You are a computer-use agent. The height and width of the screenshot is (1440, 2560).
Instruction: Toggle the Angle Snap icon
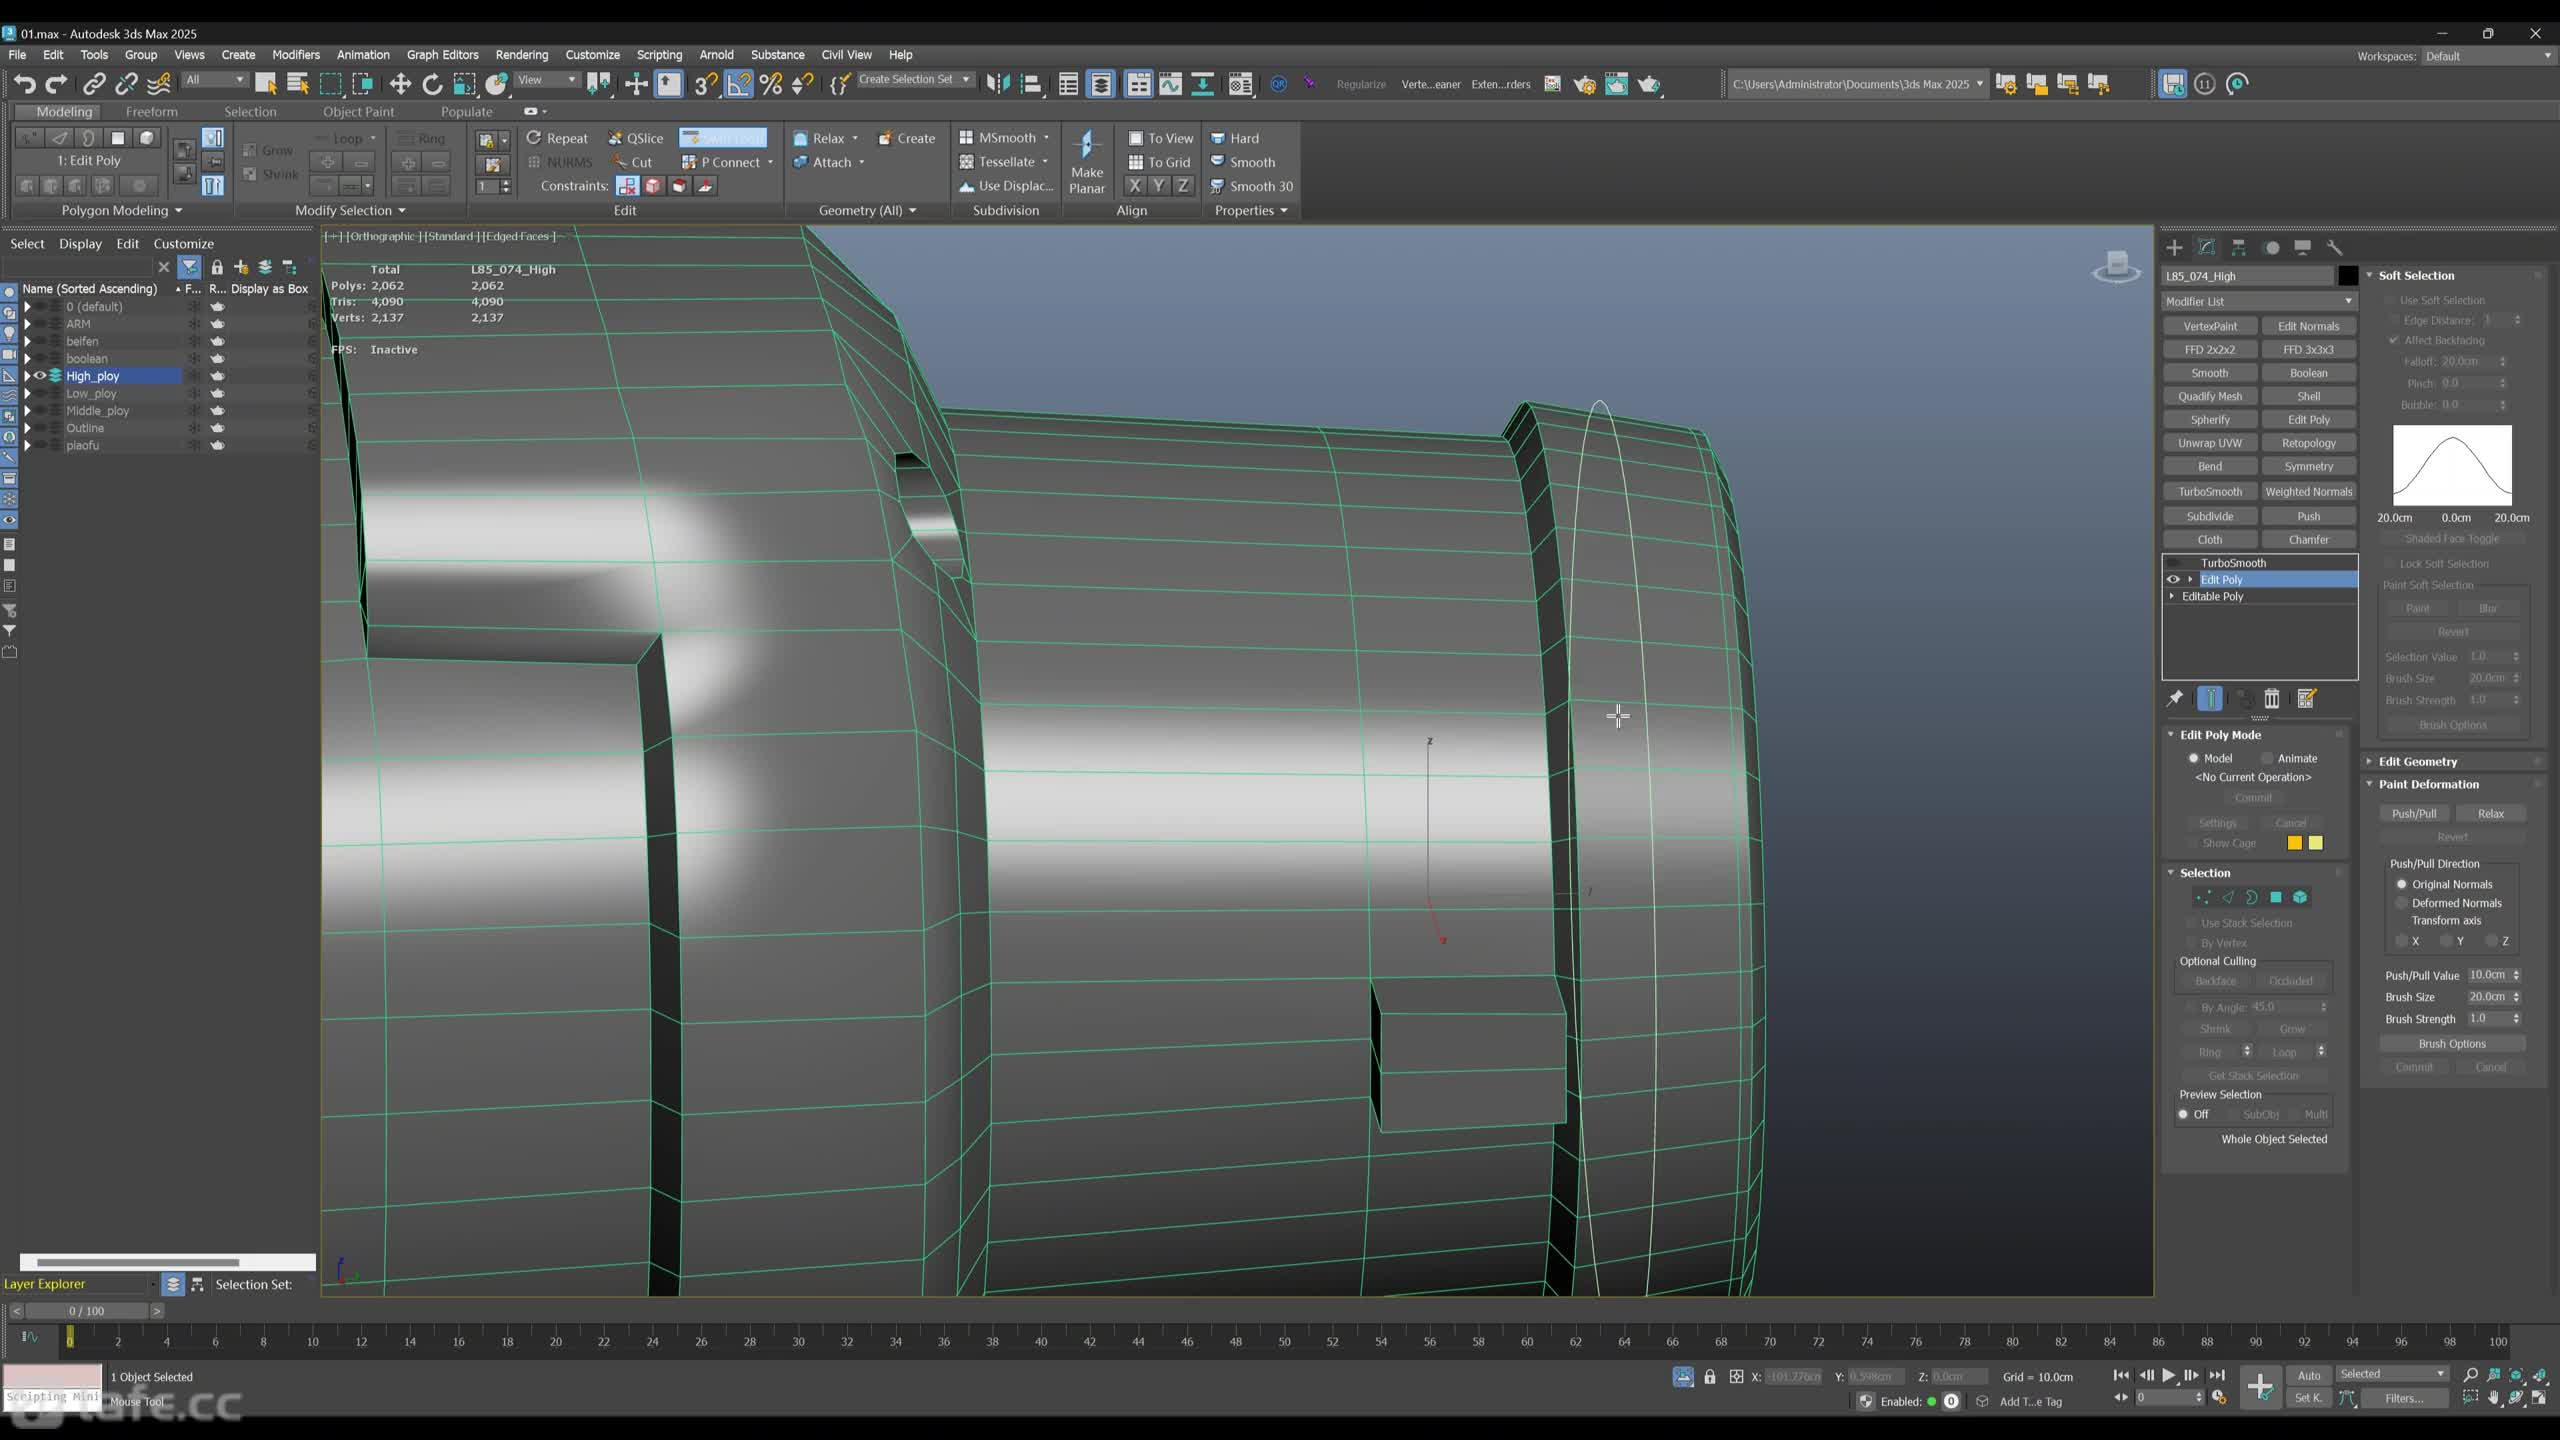click(x=738, y=84)
